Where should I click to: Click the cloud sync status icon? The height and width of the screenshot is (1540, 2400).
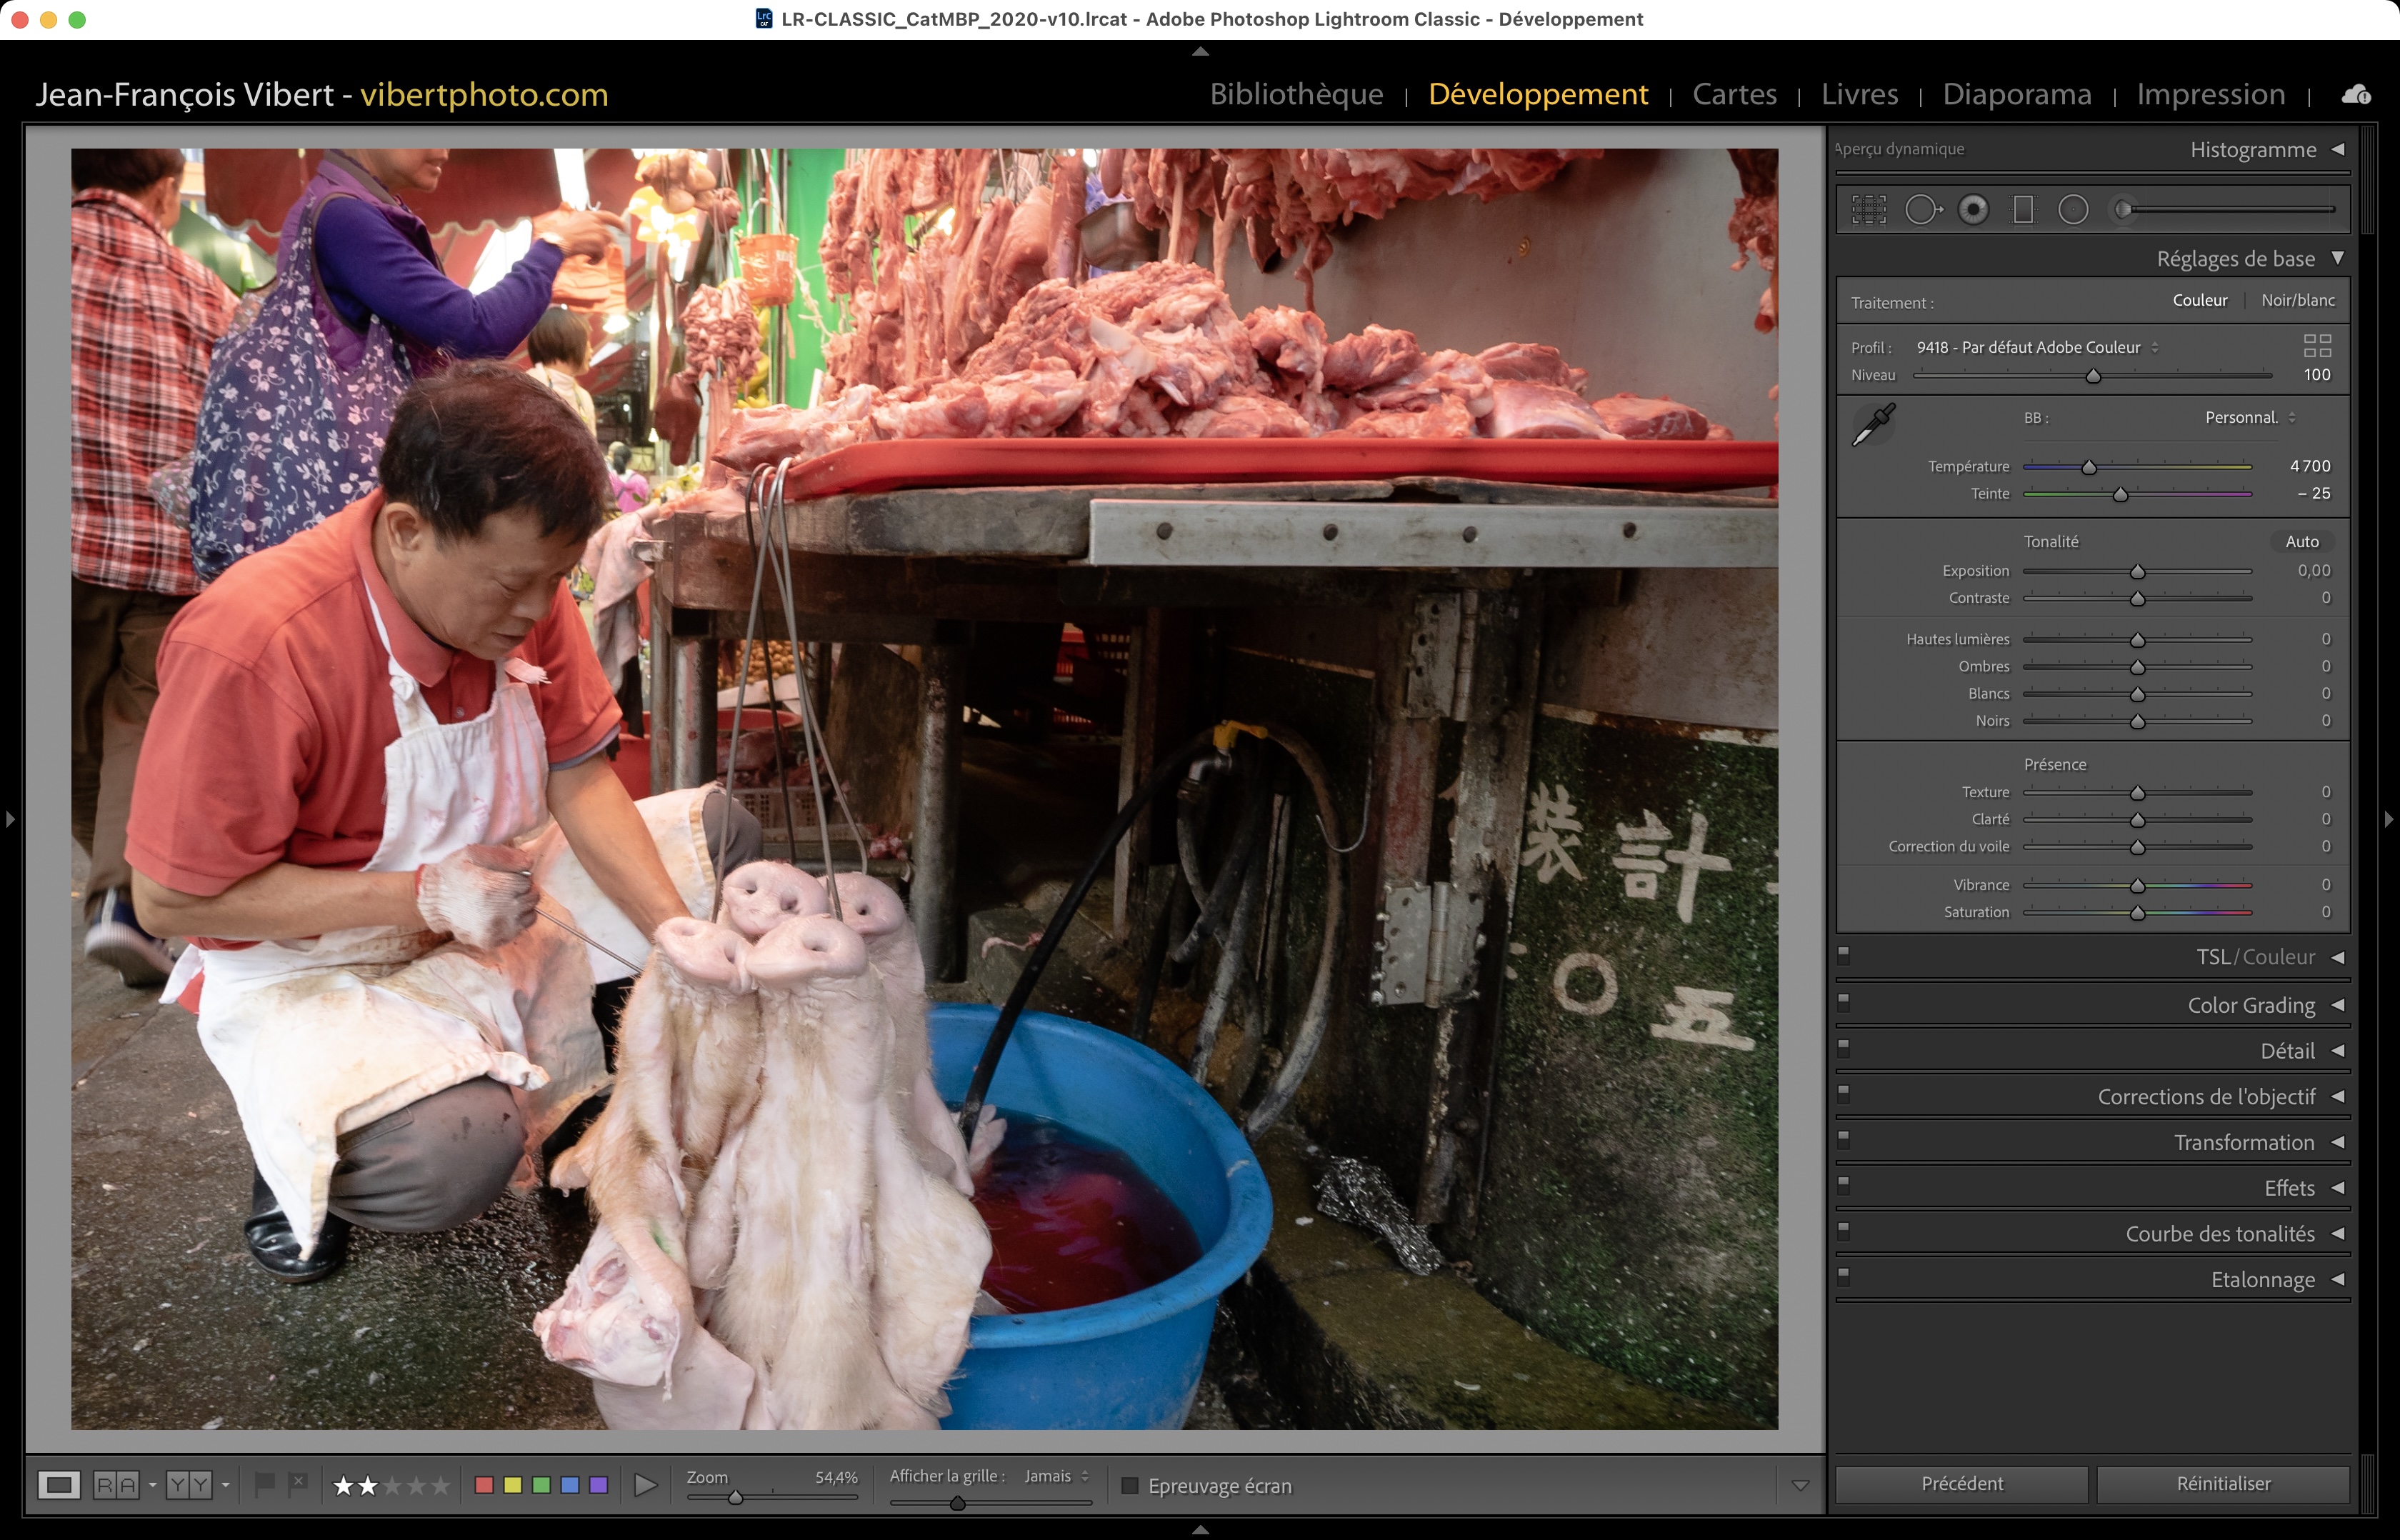pyautogui.click(x=2355, y=95)
